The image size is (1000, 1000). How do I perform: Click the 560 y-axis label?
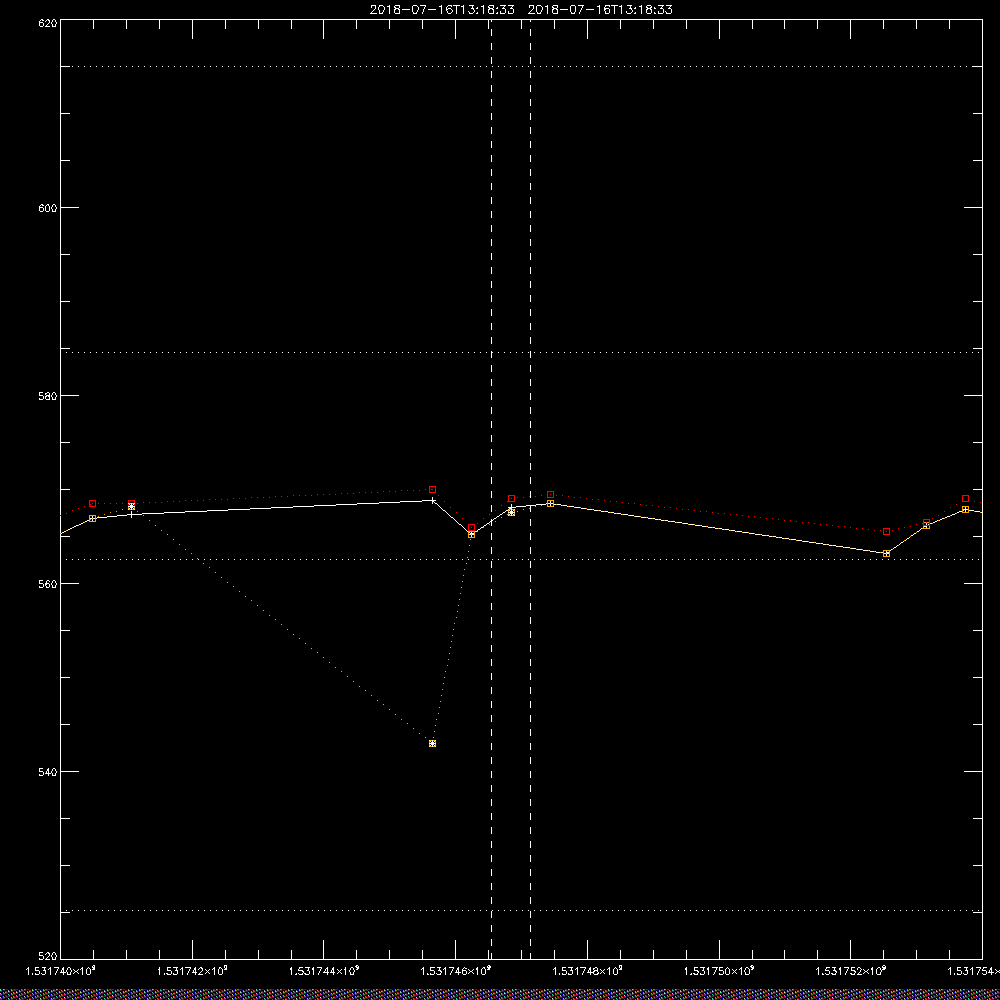[x=48, y=584]
